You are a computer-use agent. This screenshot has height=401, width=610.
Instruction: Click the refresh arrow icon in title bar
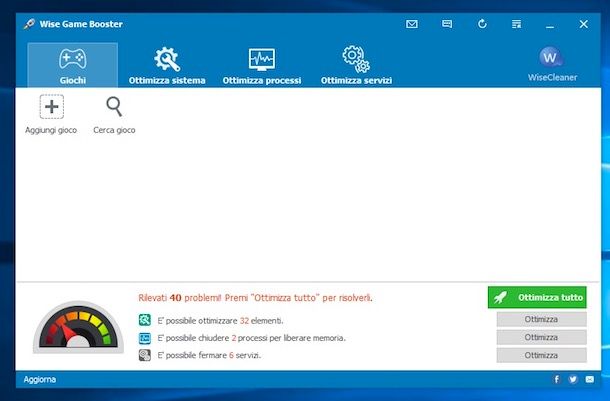(482, 24)
